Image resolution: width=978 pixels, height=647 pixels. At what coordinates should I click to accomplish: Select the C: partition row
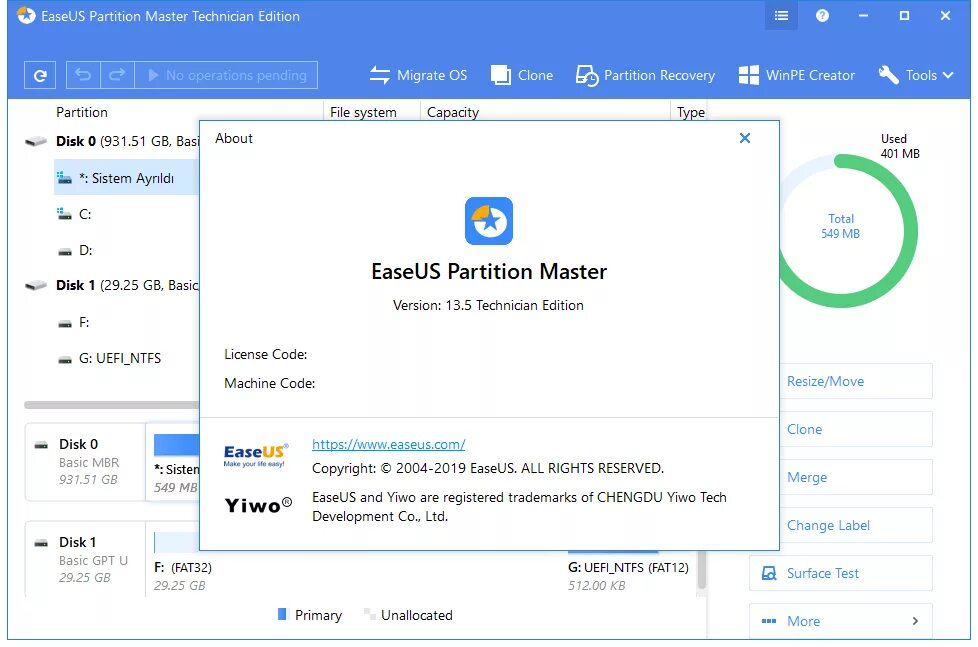(x=126, y=215)
